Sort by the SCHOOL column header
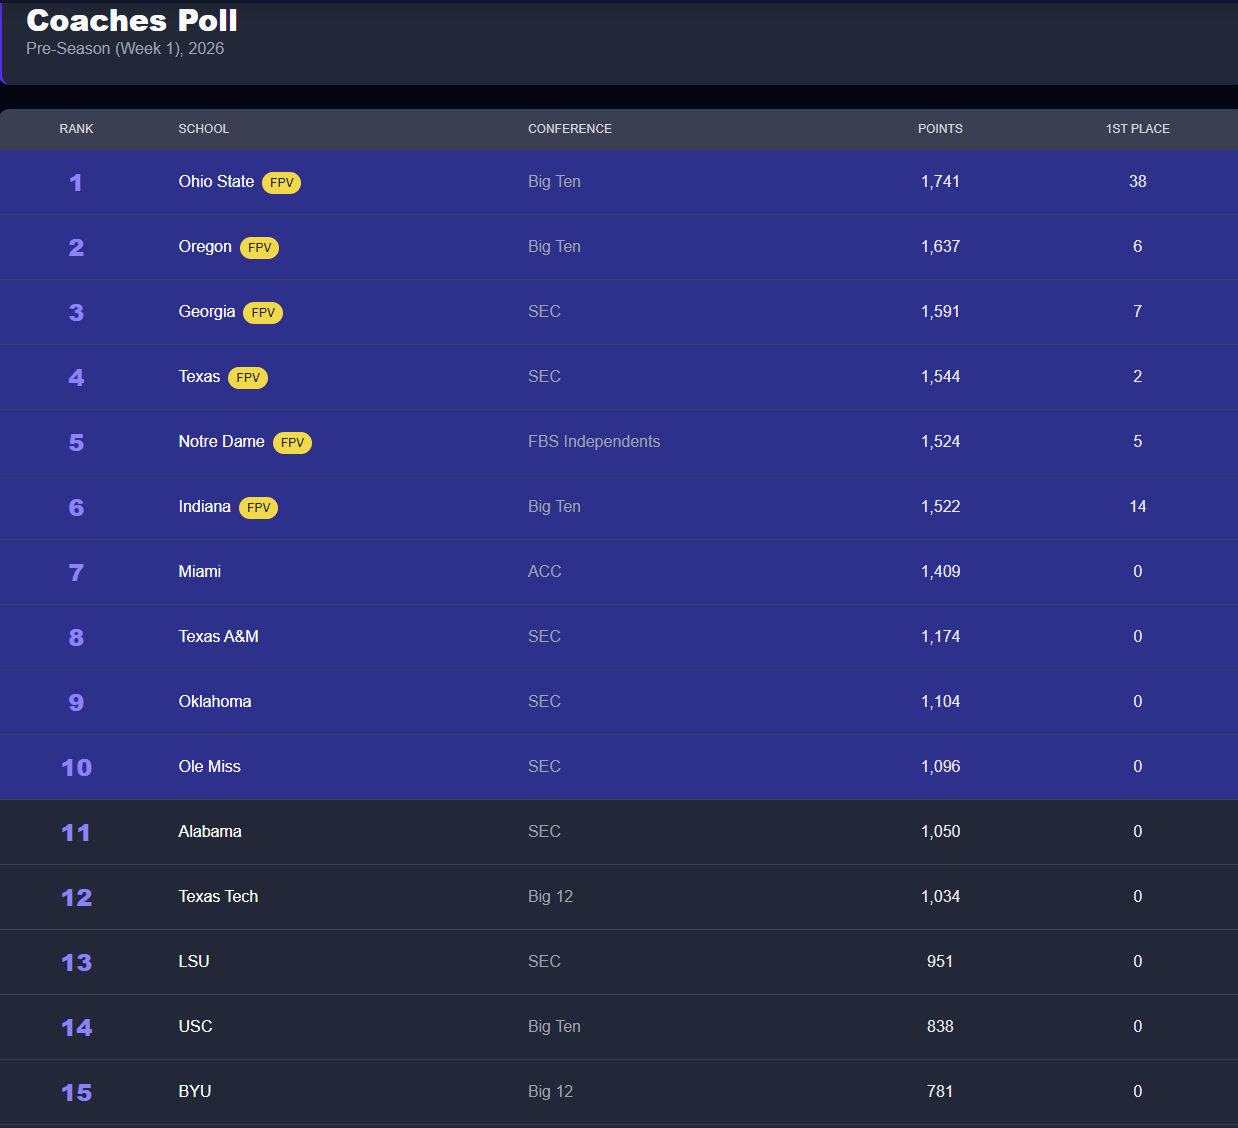Image resolution: width=1238 pixels, height=1128 pixels. tap(204, 129)
